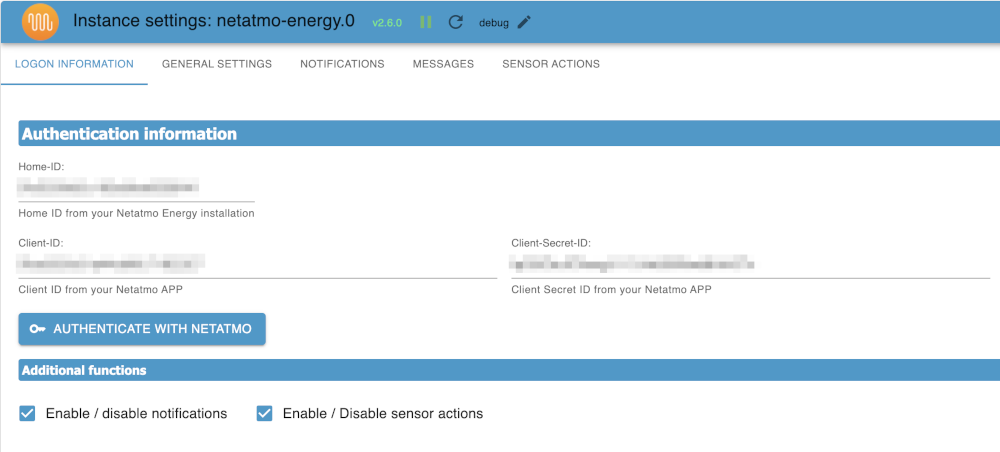This screenshot has width=1000, height=452.
Task: Toggle Enable / disable notifications checkbox
Action: coord(27,414)
